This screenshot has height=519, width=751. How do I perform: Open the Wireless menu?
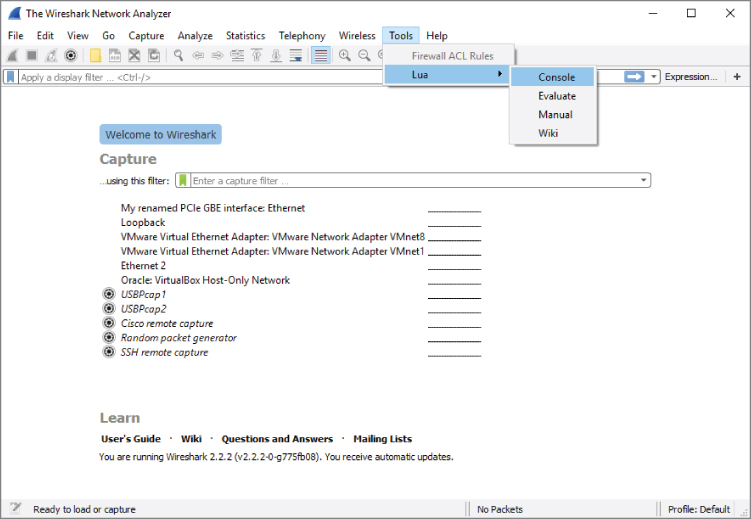tap(357, 35)
